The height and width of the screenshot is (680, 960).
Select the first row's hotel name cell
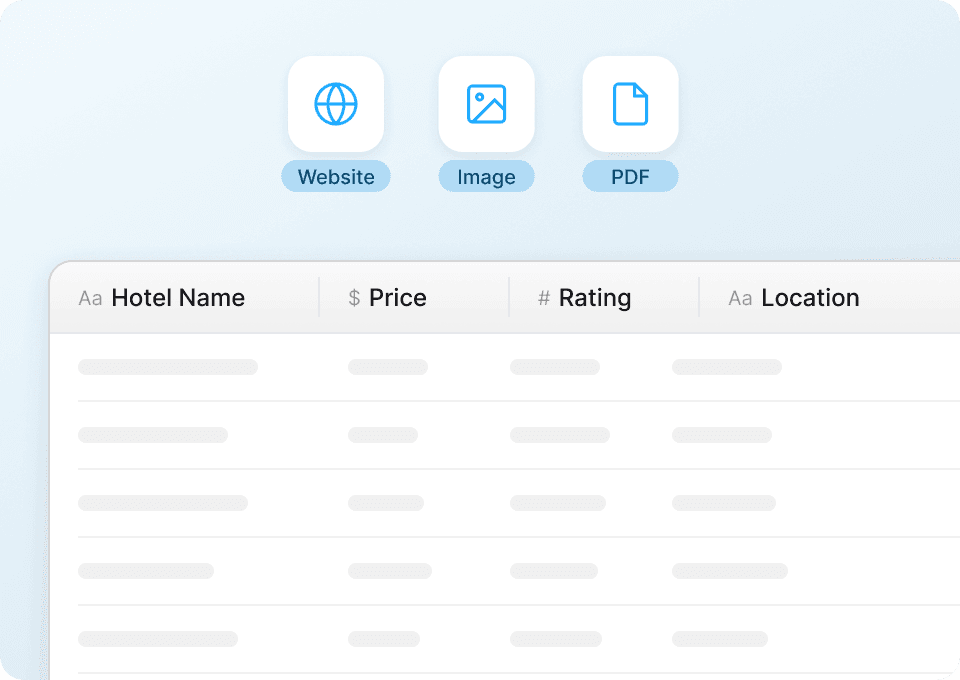[x=168, y=367]
